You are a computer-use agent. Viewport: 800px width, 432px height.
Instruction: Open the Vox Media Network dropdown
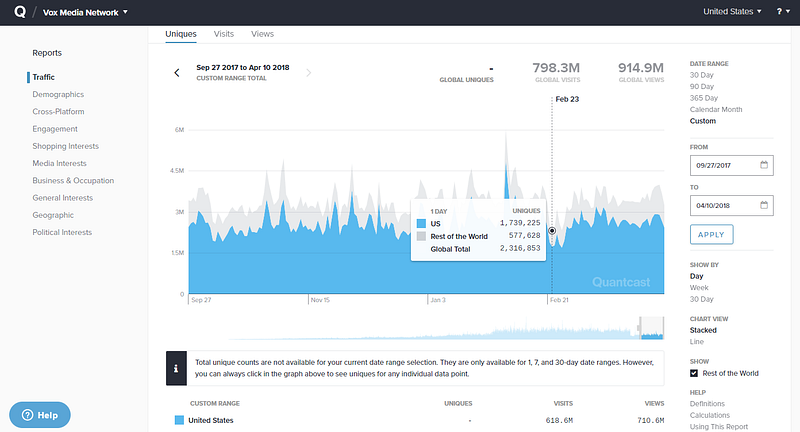point(85,12)
